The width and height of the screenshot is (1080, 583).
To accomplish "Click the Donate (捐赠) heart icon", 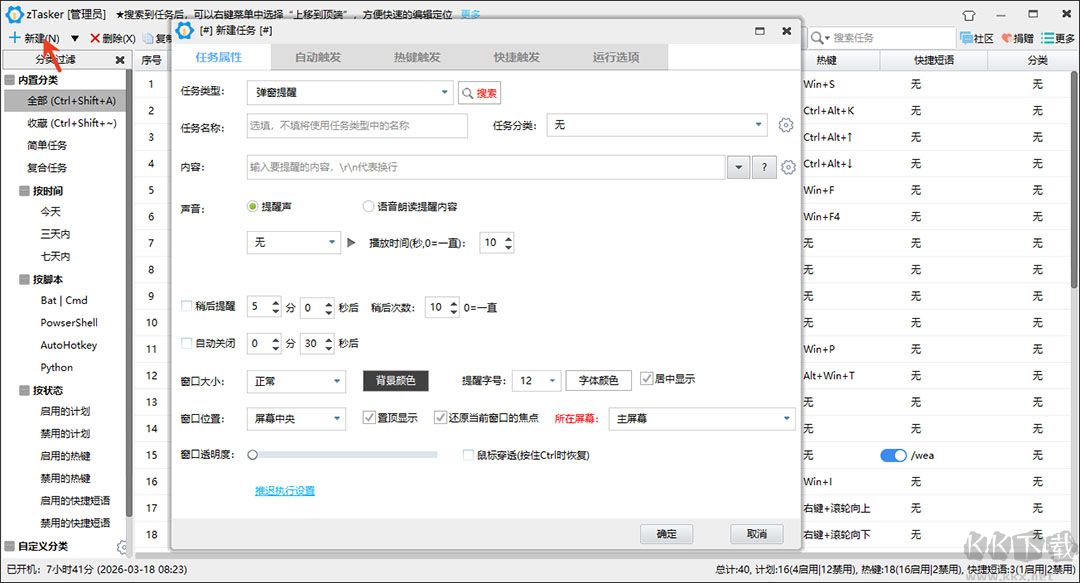I will 1006,37.
